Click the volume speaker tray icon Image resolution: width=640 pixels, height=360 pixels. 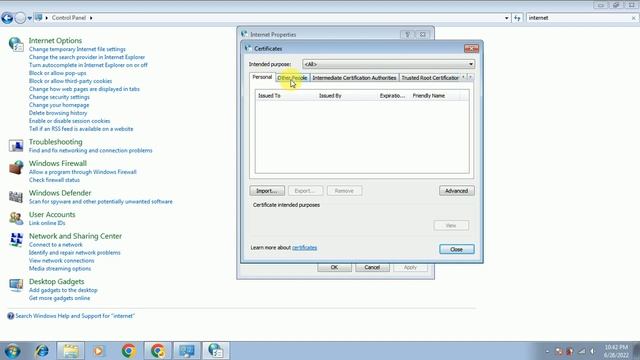[x=592, y=351]
